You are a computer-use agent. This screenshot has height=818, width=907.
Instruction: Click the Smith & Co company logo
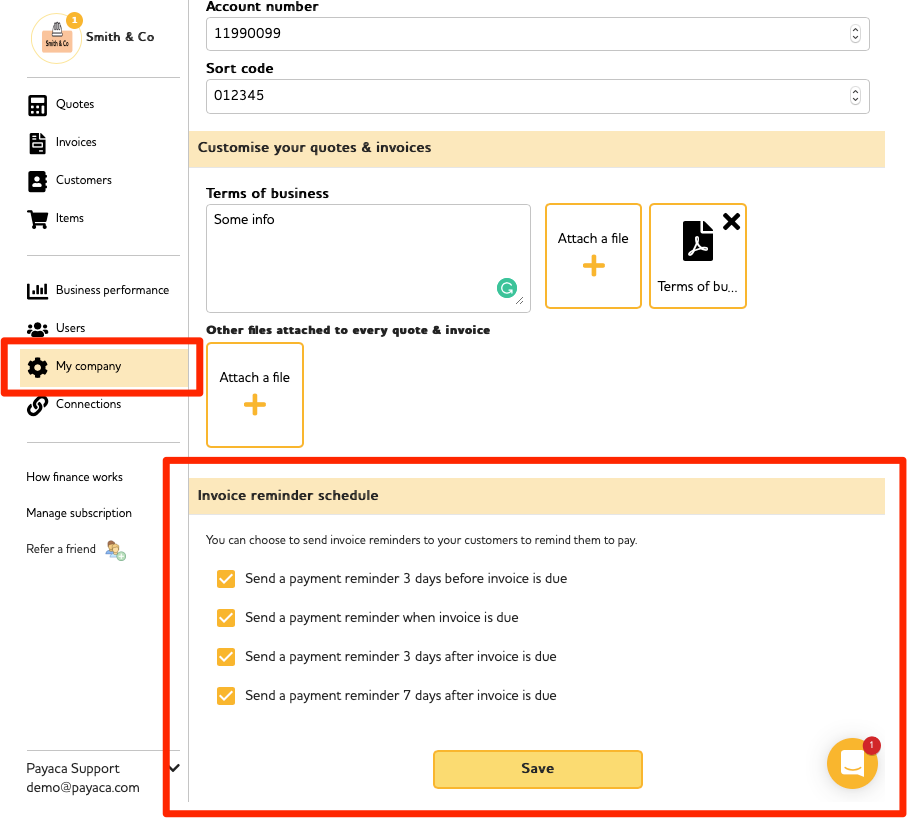(x=56, y=39)
